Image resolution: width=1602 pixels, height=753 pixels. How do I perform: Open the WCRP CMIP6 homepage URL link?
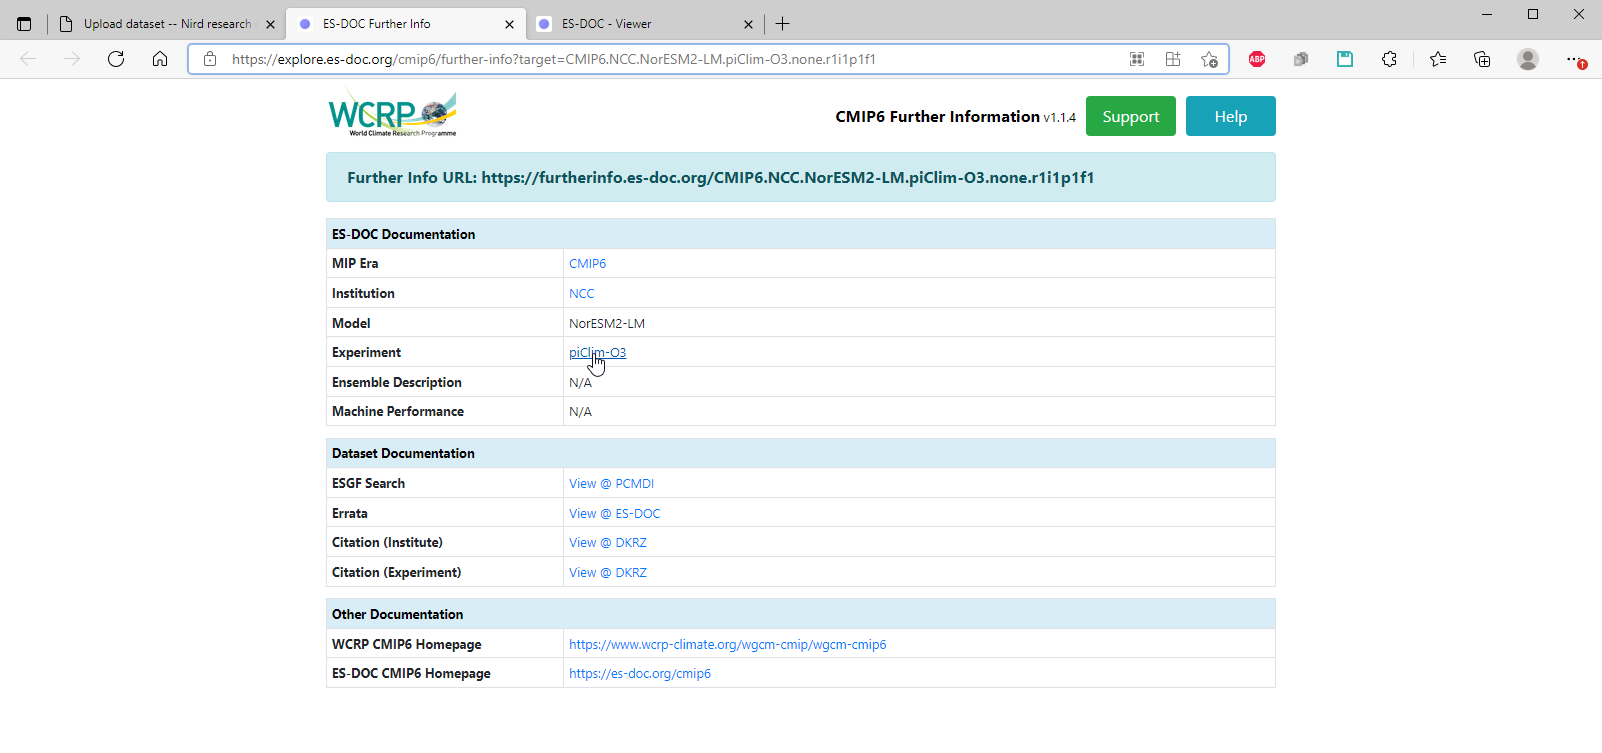coord(727,645)
